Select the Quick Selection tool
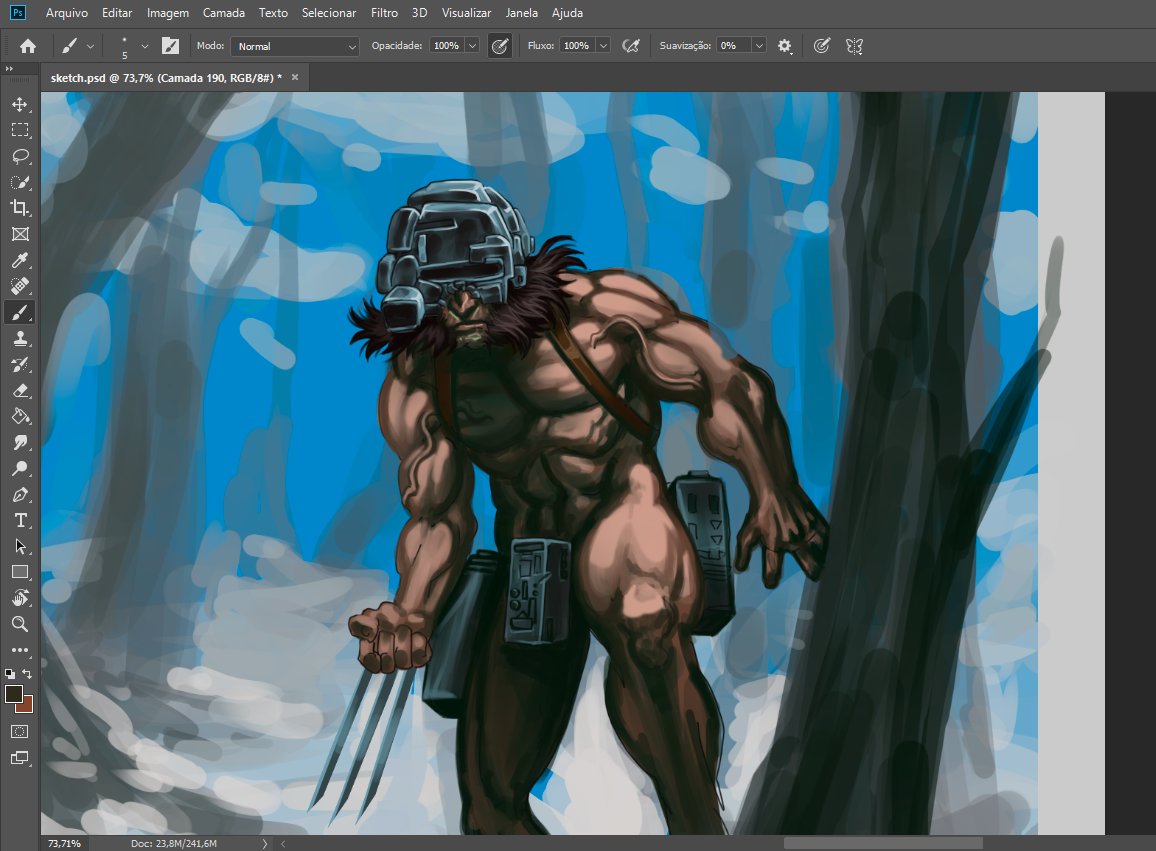The width and height of the screenshot is (1156, 851). [x=20, y=182]
